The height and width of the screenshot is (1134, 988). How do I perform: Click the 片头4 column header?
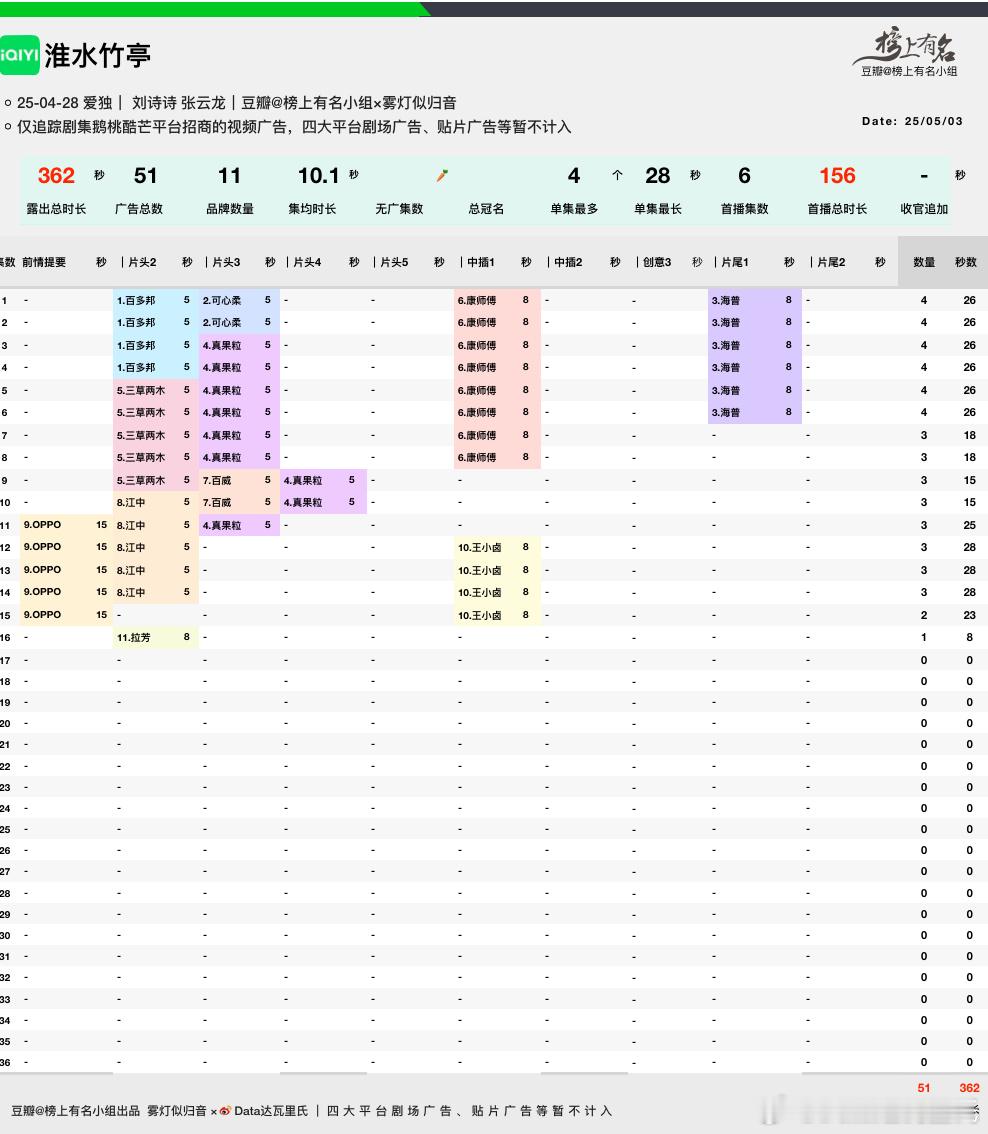(x=307, y=262)
